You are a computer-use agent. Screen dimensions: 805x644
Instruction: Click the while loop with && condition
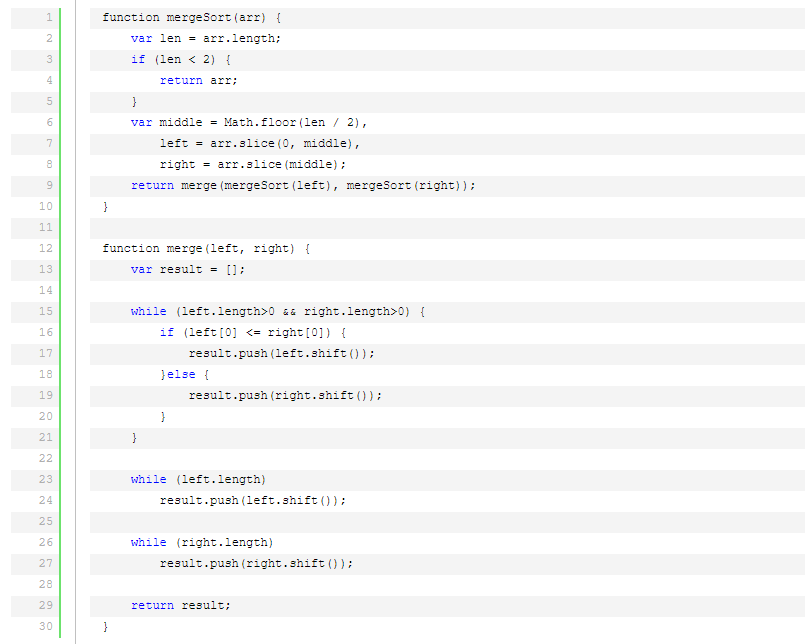pyautogui.click(x=278, y=311)
